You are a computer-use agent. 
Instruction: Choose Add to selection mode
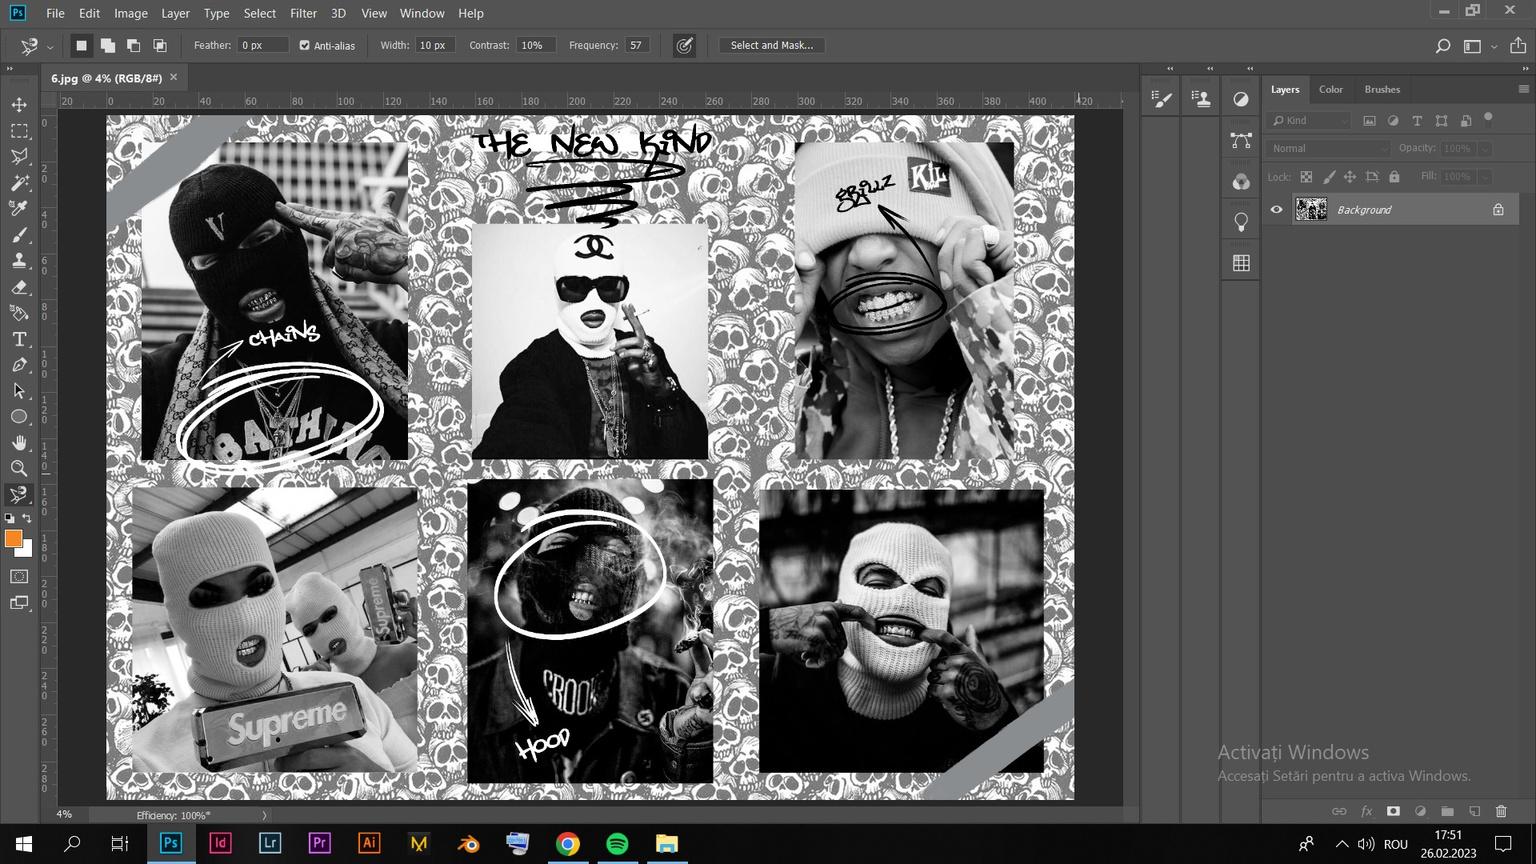pos(107,45)
